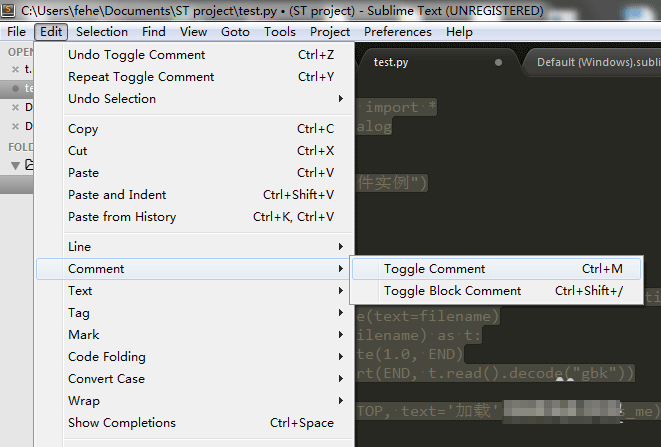Expand the Wrap submenu

click(194, 400)
